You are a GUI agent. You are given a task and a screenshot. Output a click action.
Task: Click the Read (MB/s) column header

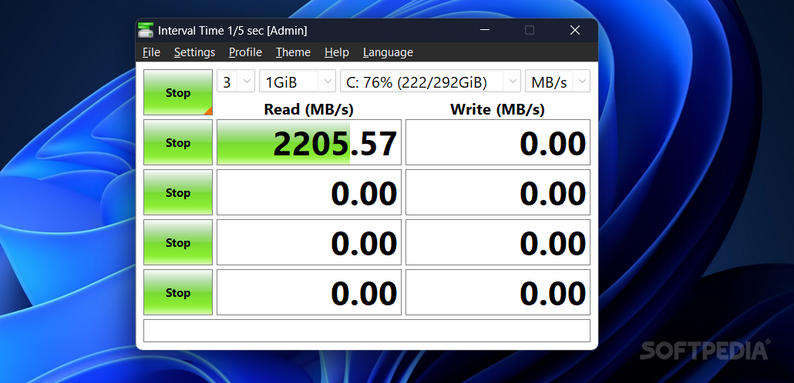309,109
